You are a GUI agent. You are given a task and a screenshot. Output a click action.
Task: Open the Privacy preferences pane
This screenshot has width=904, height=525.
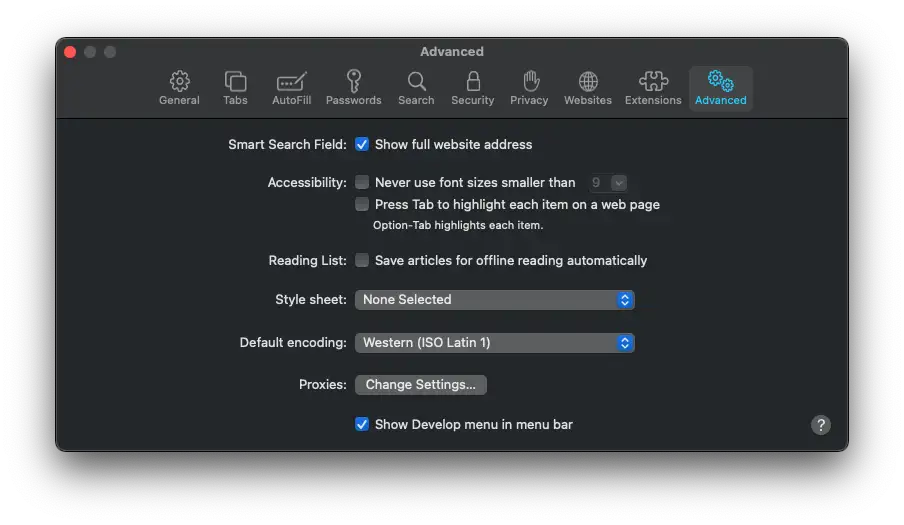point(529,88)
